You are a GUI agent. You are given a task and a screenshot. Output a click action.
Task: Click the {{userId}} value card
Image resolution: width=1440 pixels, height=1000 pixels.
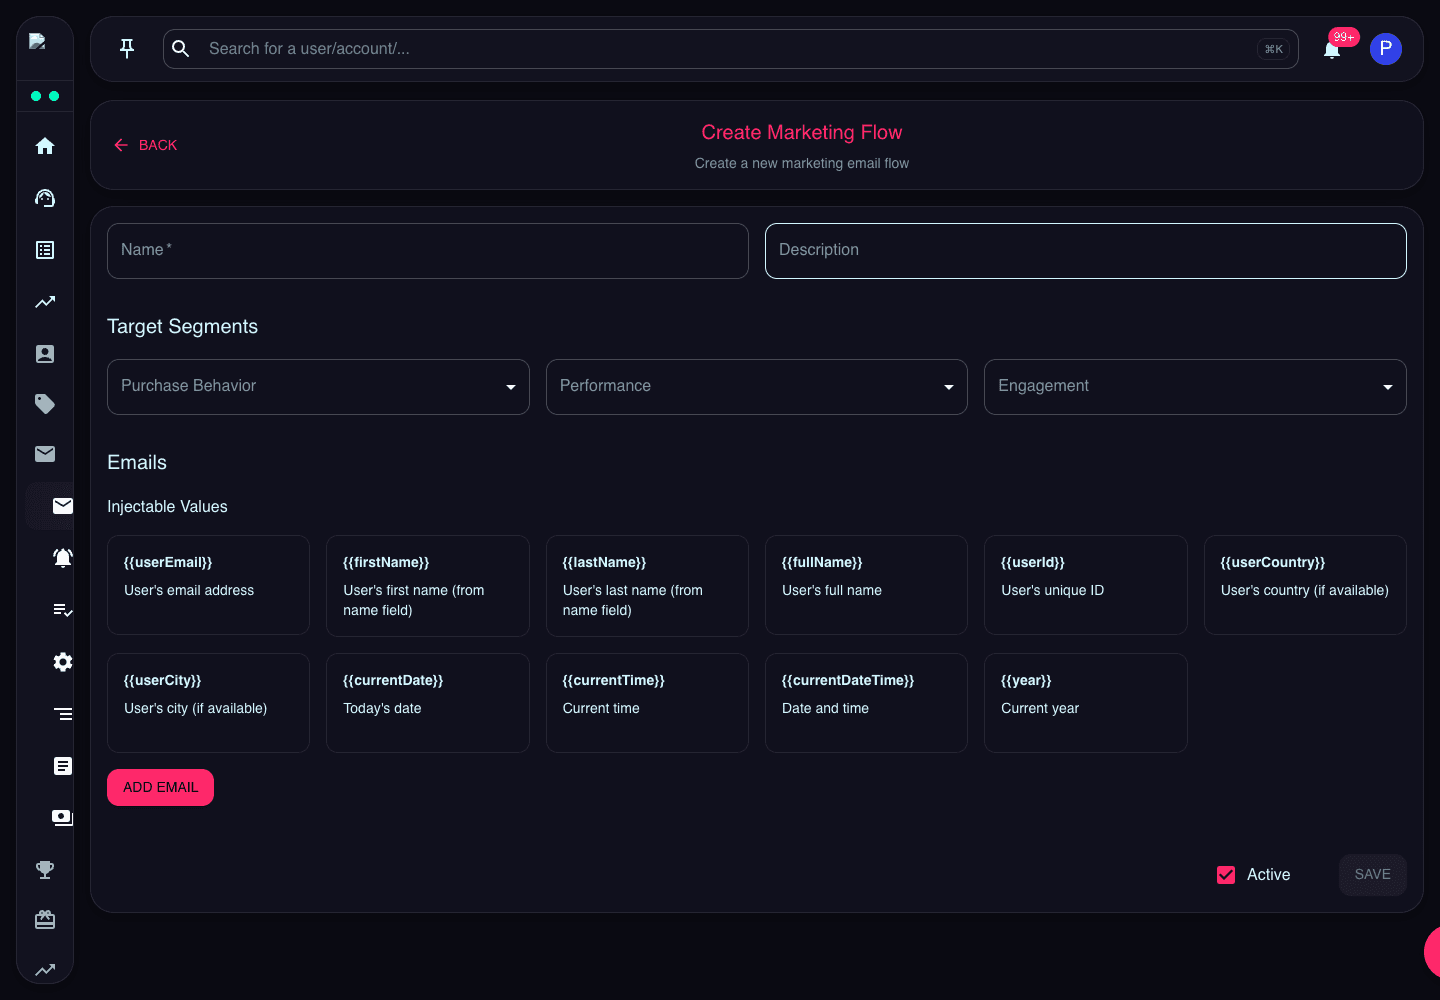[1086, 585]
